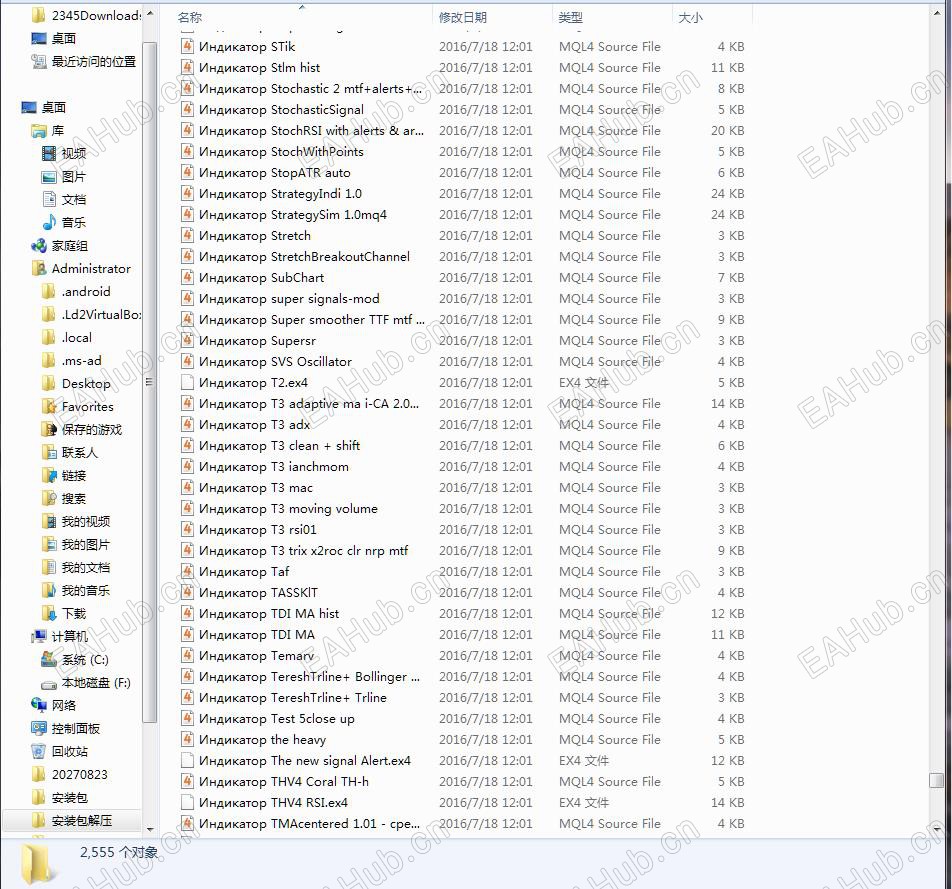This screenshot has width=952, height=889.
Task: Sort files by the 名称 column header
Action: pyautogui.click(x=189, y=18)
